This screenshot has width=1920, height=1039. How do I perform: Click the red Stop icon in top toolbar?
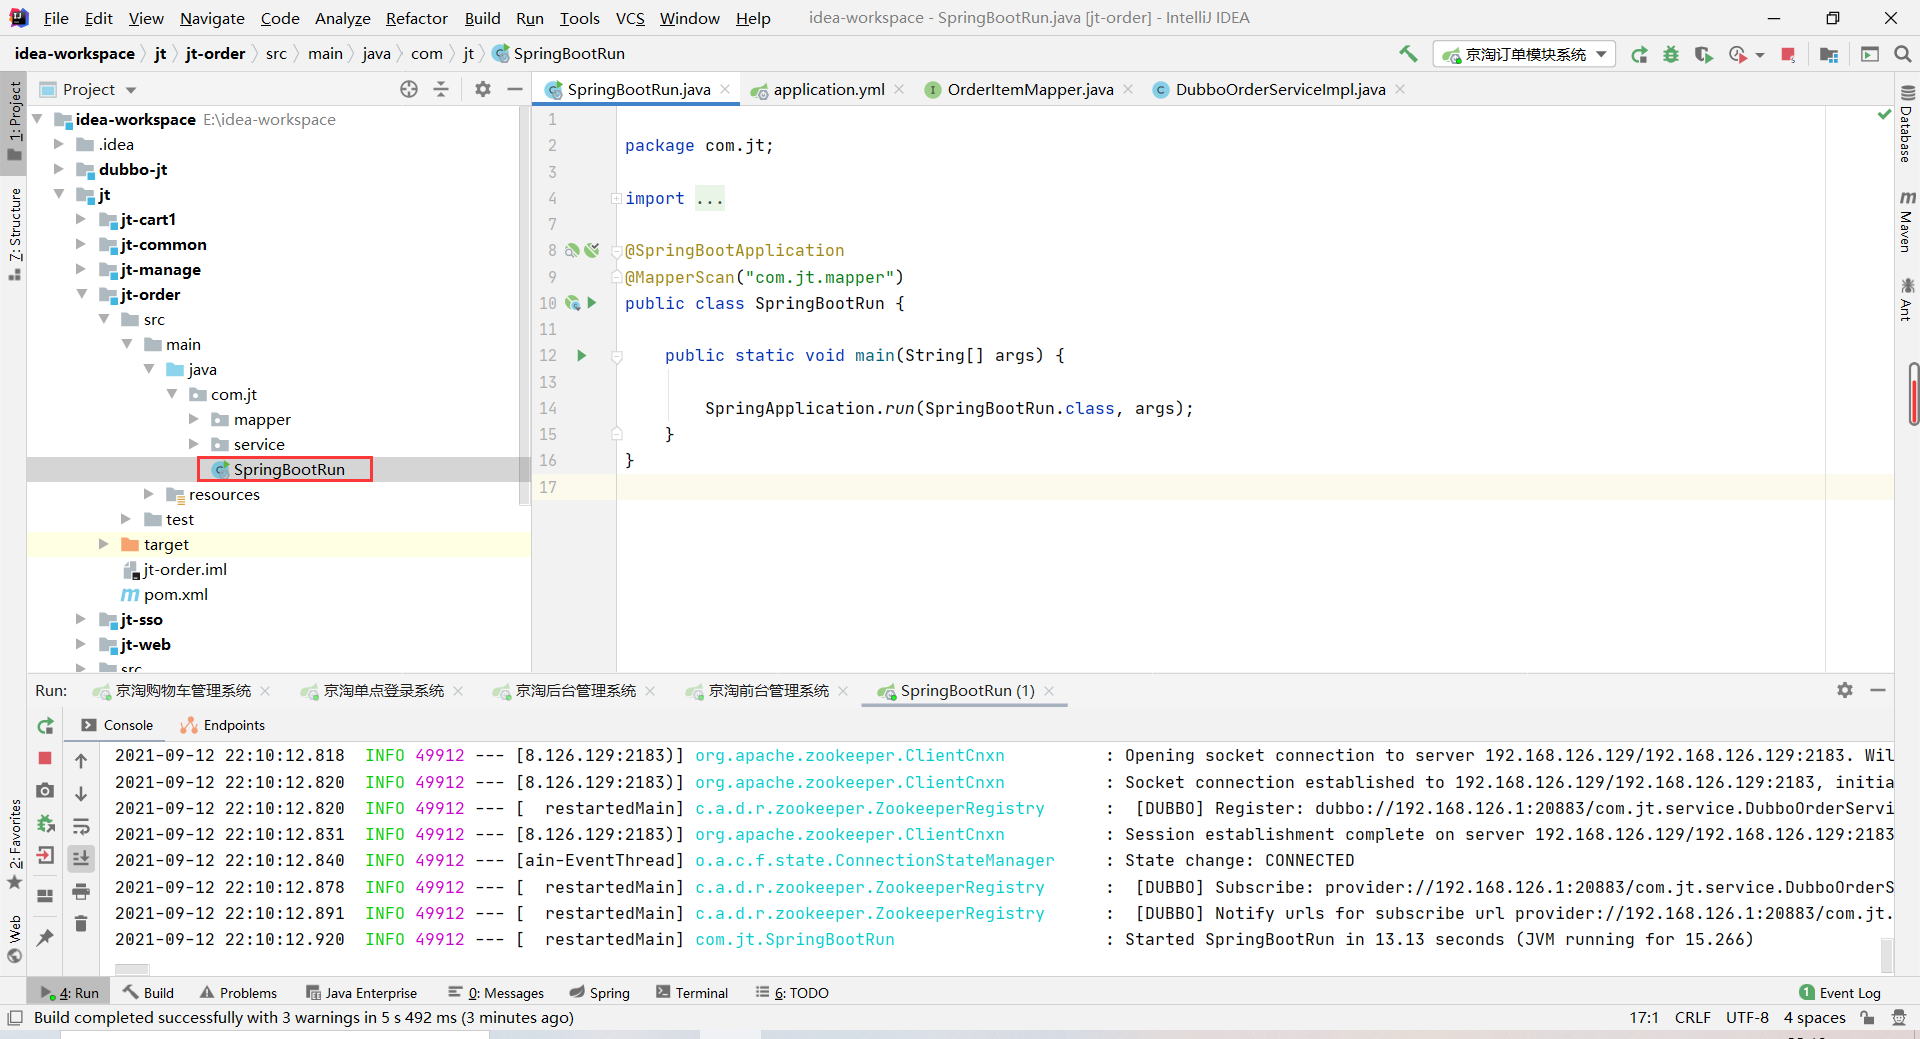point(1788,54)
